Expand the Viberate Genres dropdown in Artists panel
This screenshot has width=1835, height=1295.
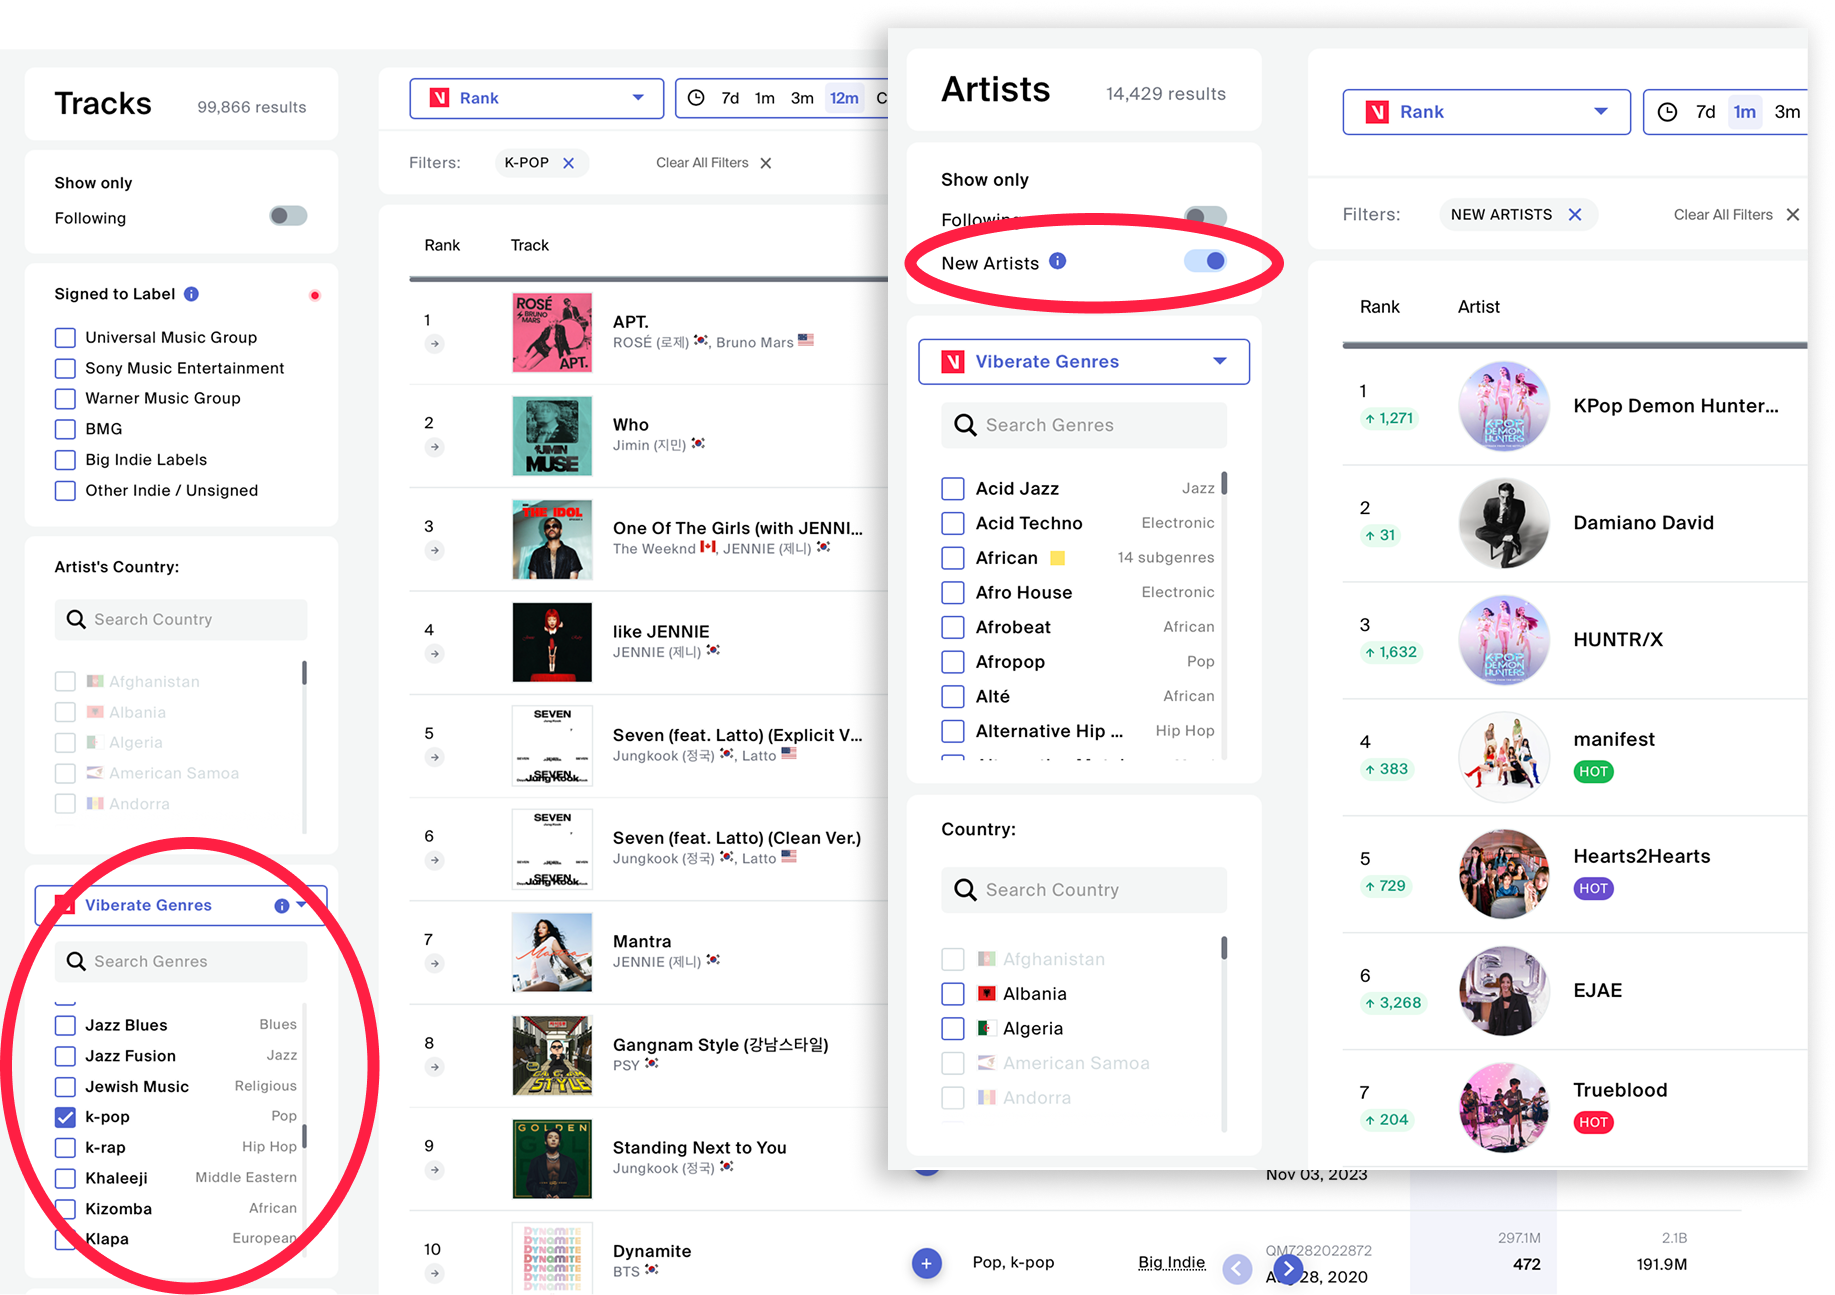click(1083, 362)
